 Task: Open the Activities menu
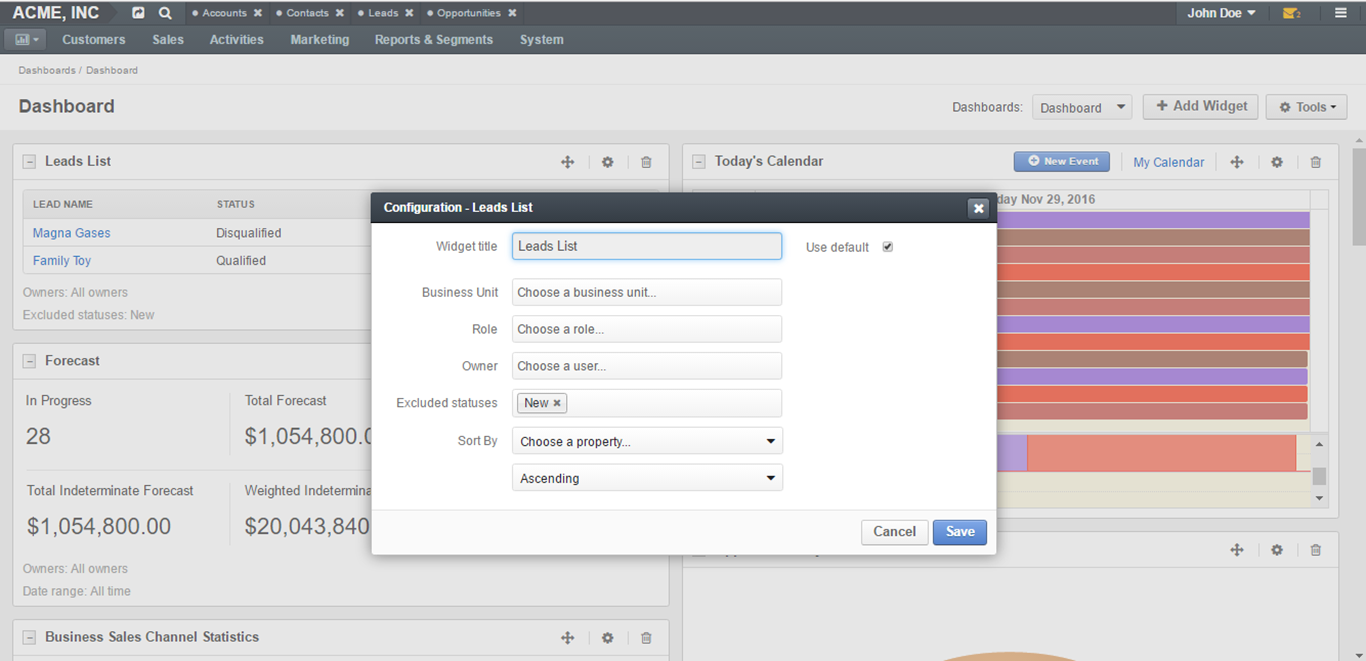[x=237, y=40]
